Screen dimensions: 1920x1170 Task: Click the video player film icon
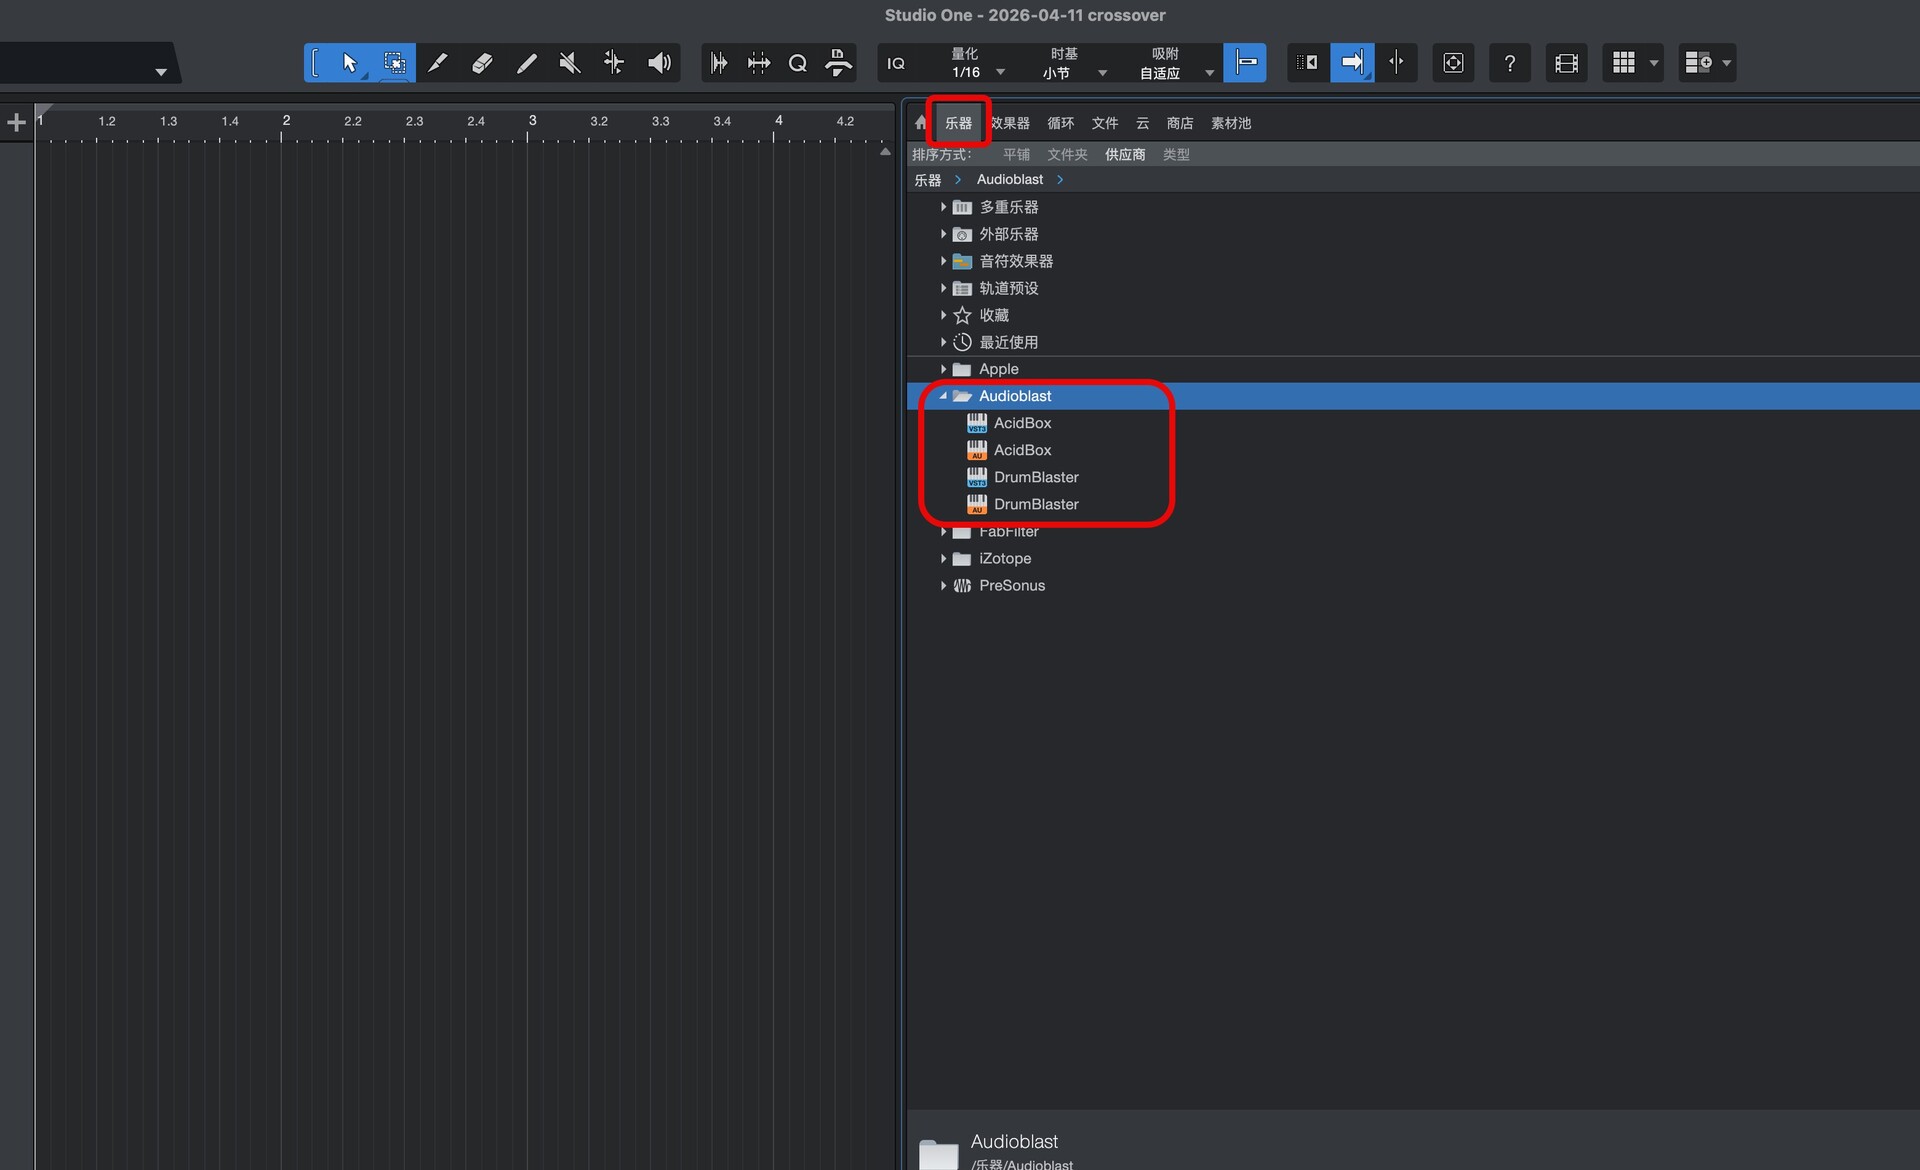pos(1566,63)
